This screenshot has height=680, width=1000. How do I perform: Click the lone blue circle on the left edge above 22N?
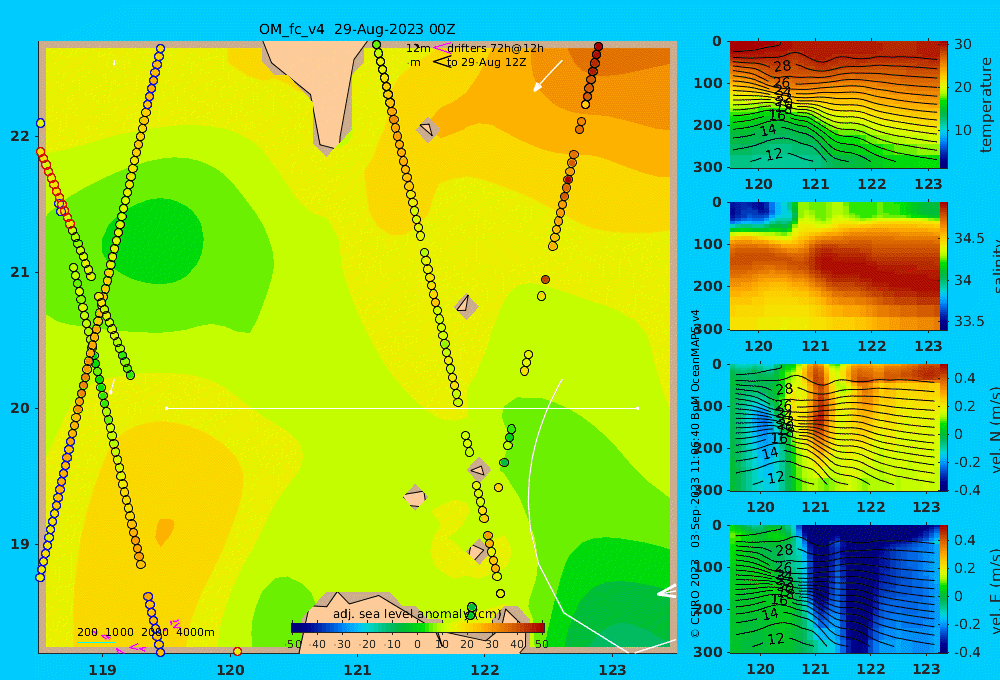(x=40, y=123)
